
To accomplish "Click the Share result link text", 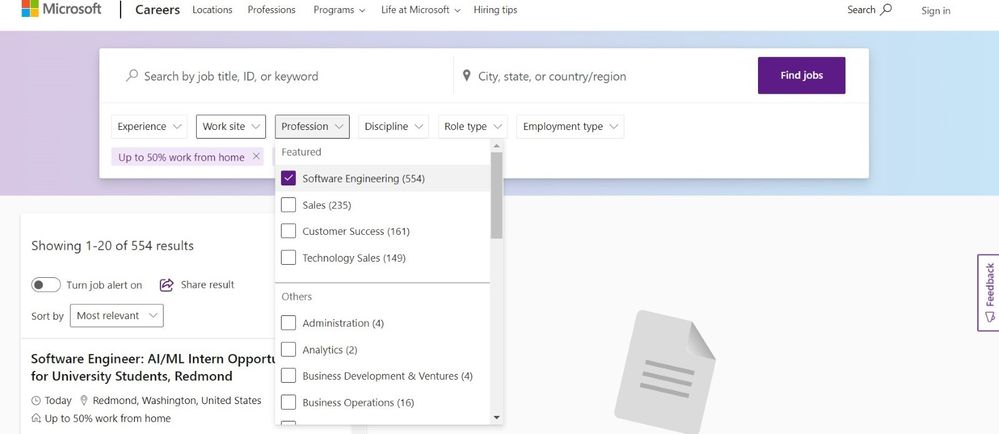I will [x=208, y=285].
